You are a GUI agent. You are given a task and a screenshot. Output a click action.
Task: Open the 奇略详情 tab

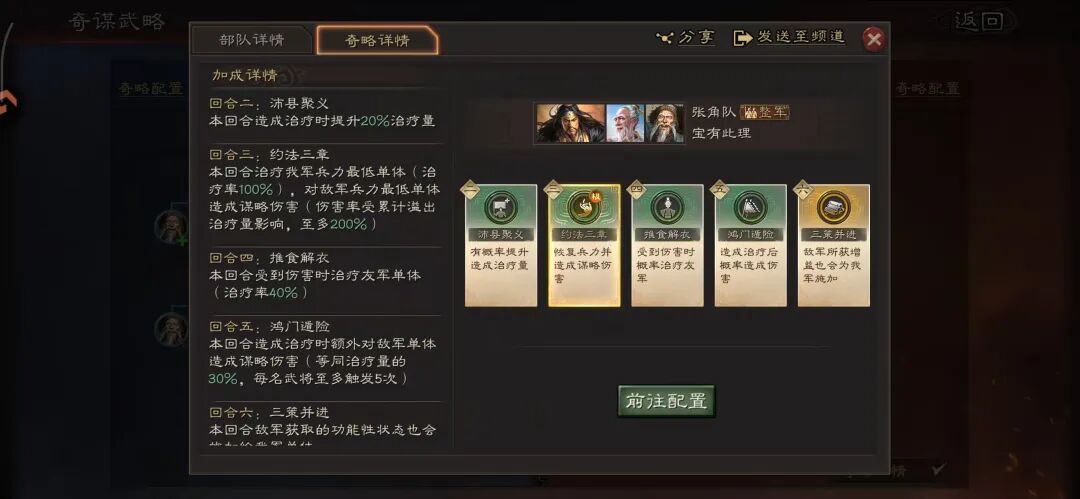pos(377,40)
